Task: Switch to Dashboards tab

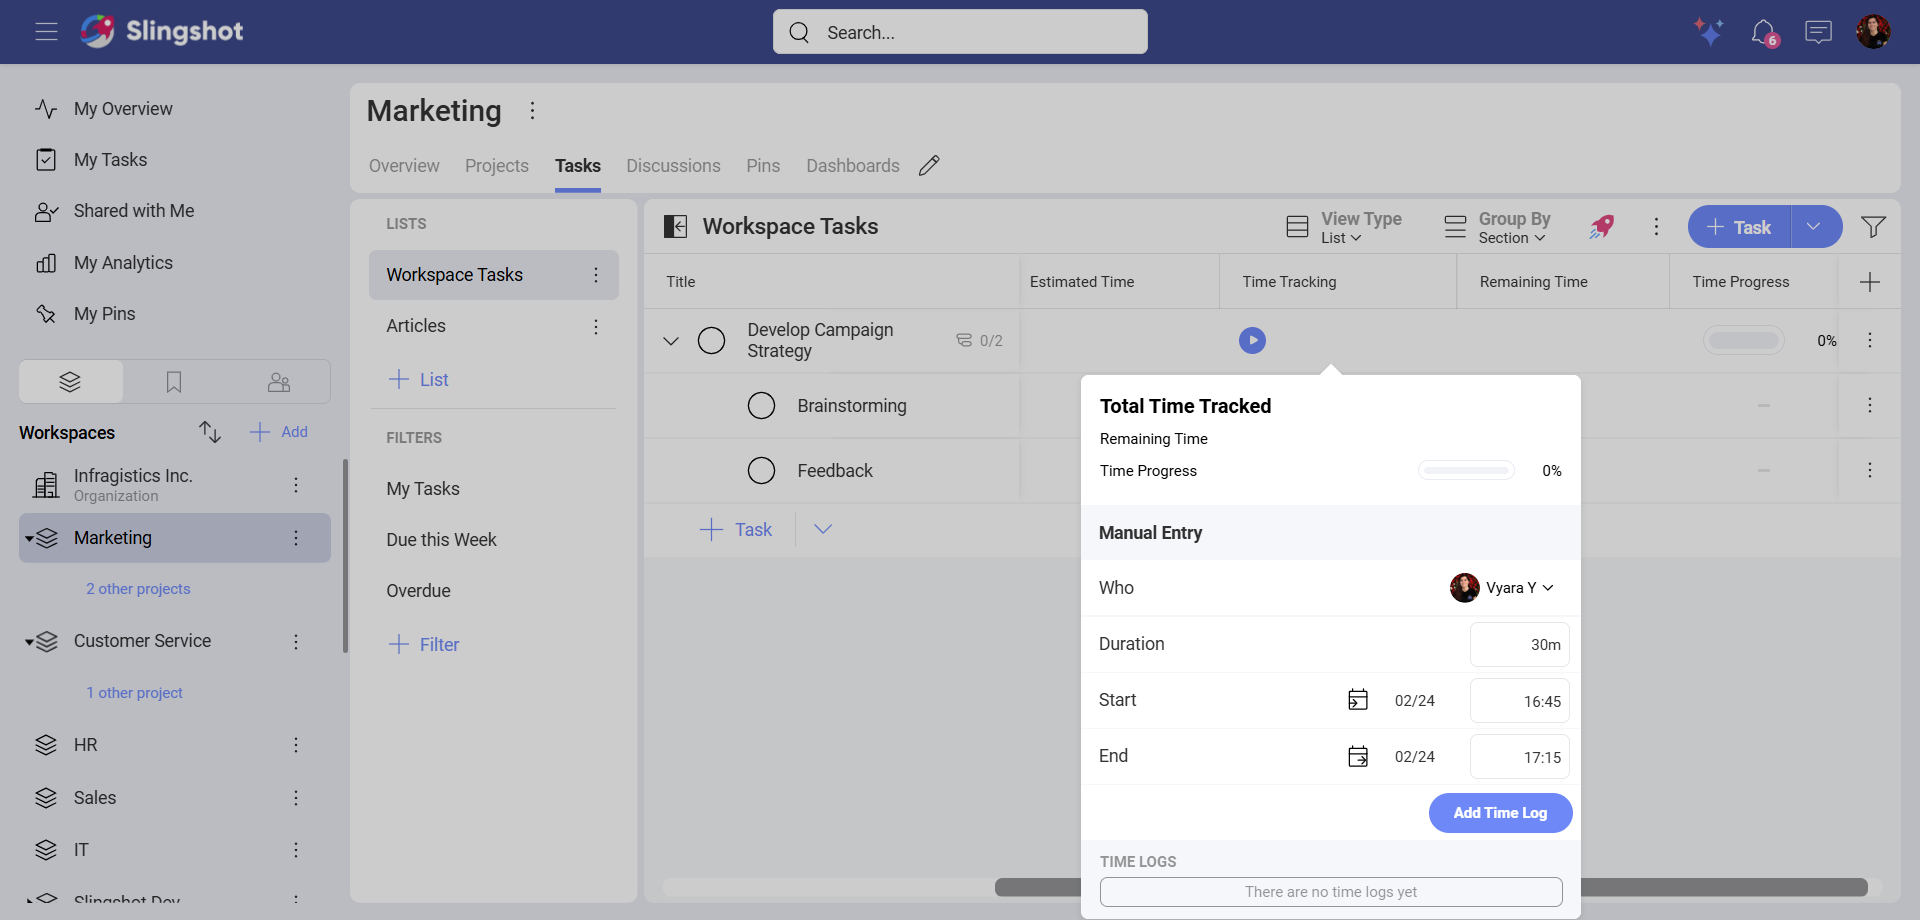Action: 853,166
